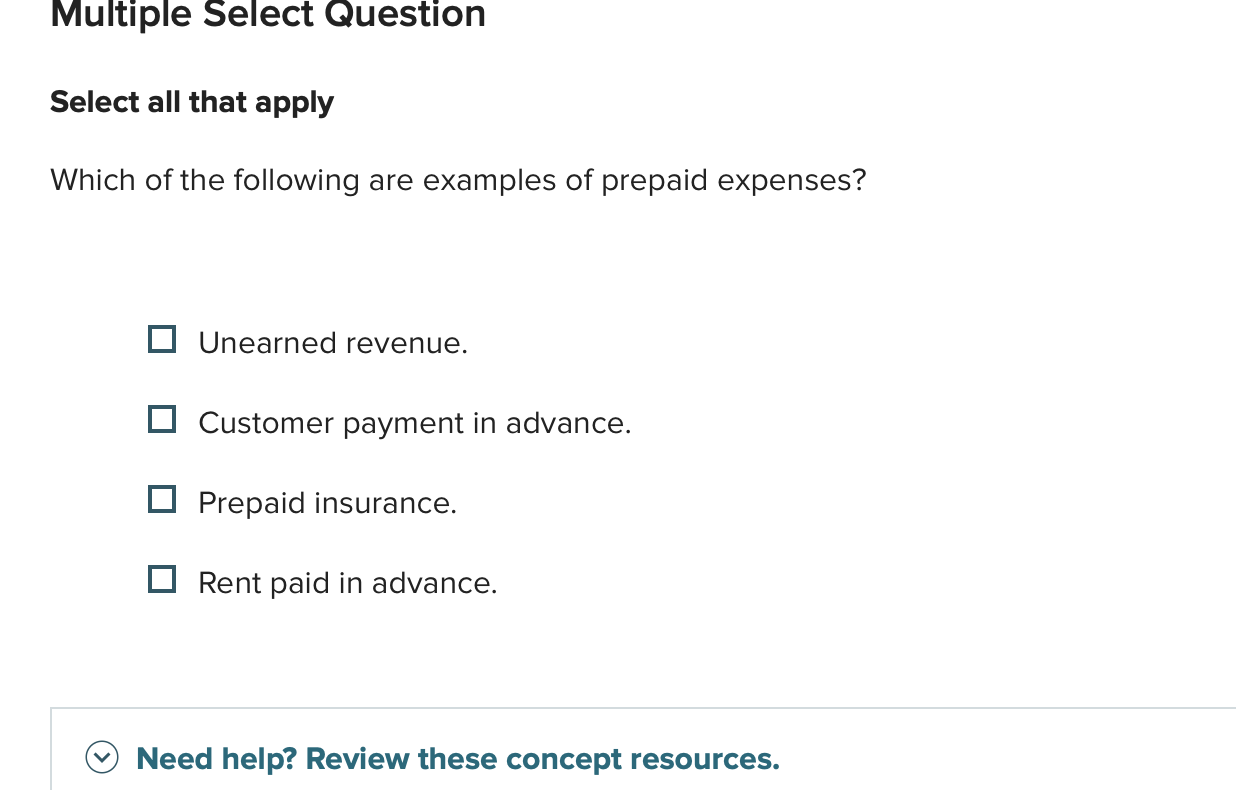Select Customer payment in advance option
1236x790 pixels.
(162, 419)
